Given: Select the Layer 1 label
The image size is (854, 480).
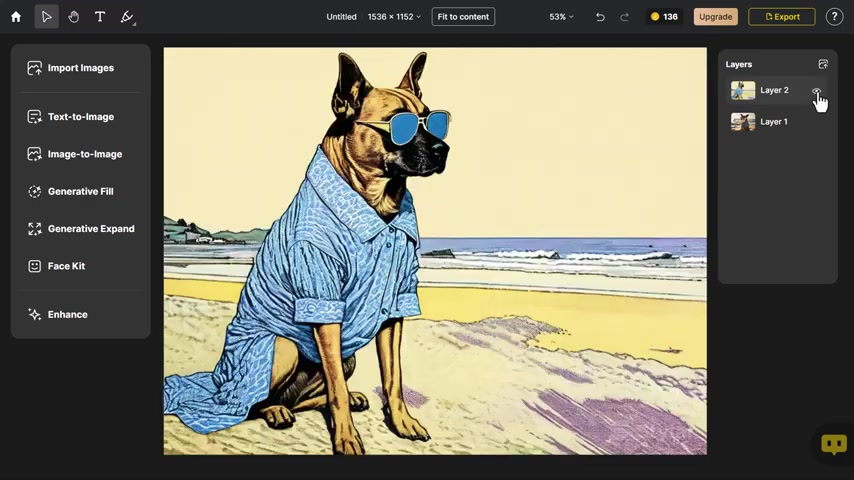Looking at the screenshot, I should click(x=774, y=122).
